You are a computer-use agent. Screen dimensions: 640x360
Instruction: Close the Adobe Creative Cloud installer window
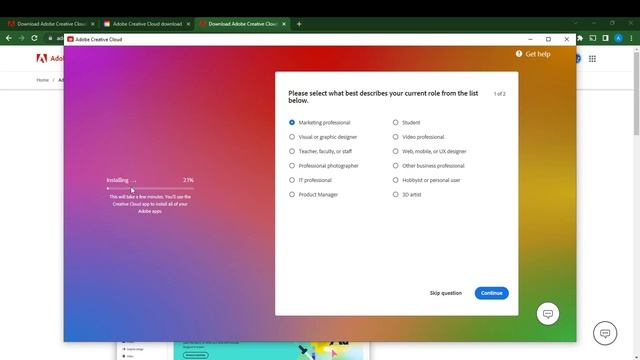coord(567,39)
